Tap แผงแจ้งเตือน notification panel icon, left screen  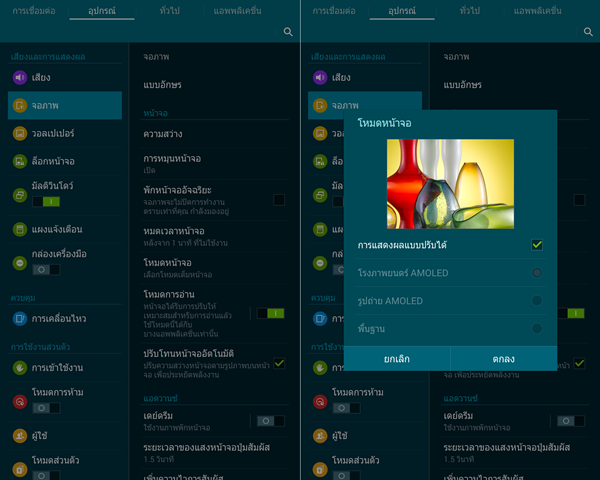20,229
